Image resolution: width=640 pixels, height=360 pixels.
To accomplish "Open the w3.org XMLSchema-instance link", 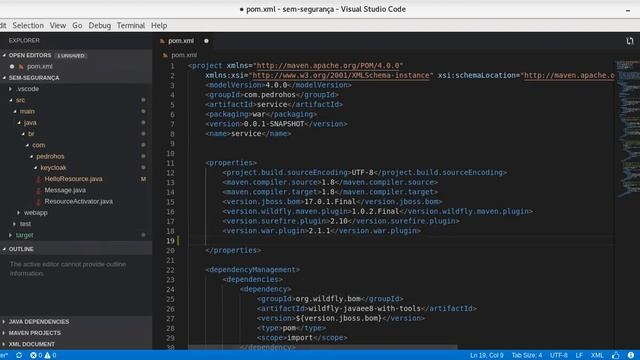I will click(x=341, y=76).
